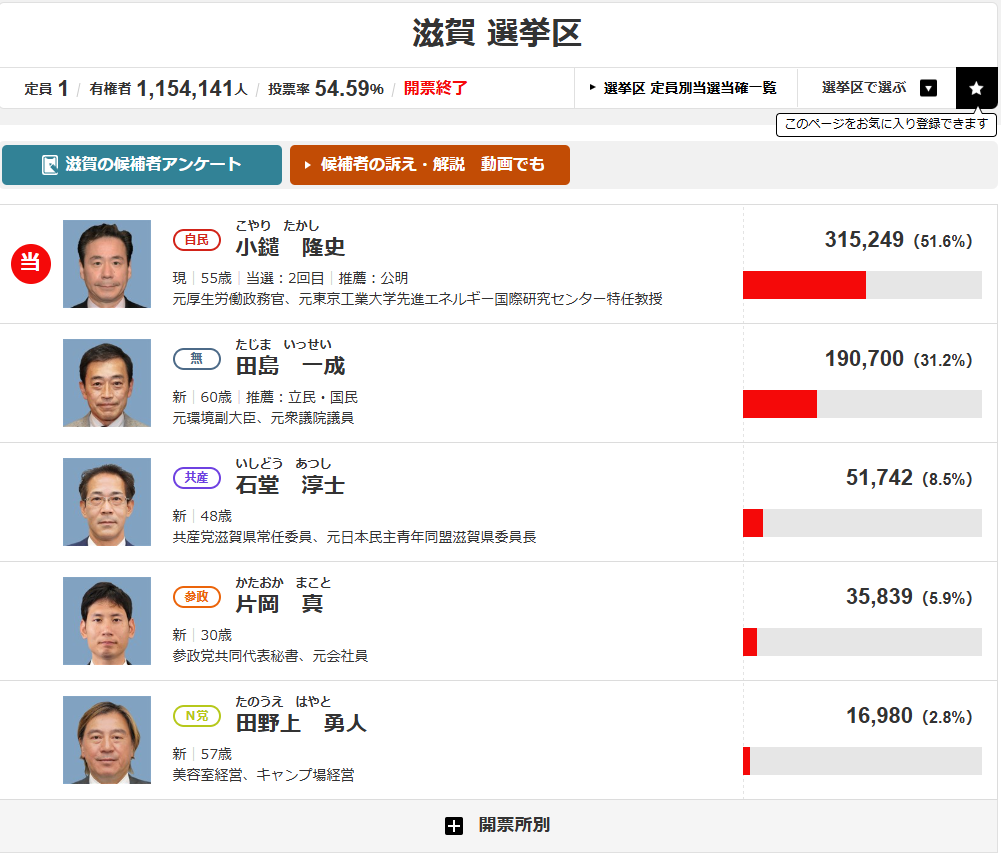Click 候補者の訴え・解説 動画でも button
Screen dimensions: 1001x859
point(430,165)
